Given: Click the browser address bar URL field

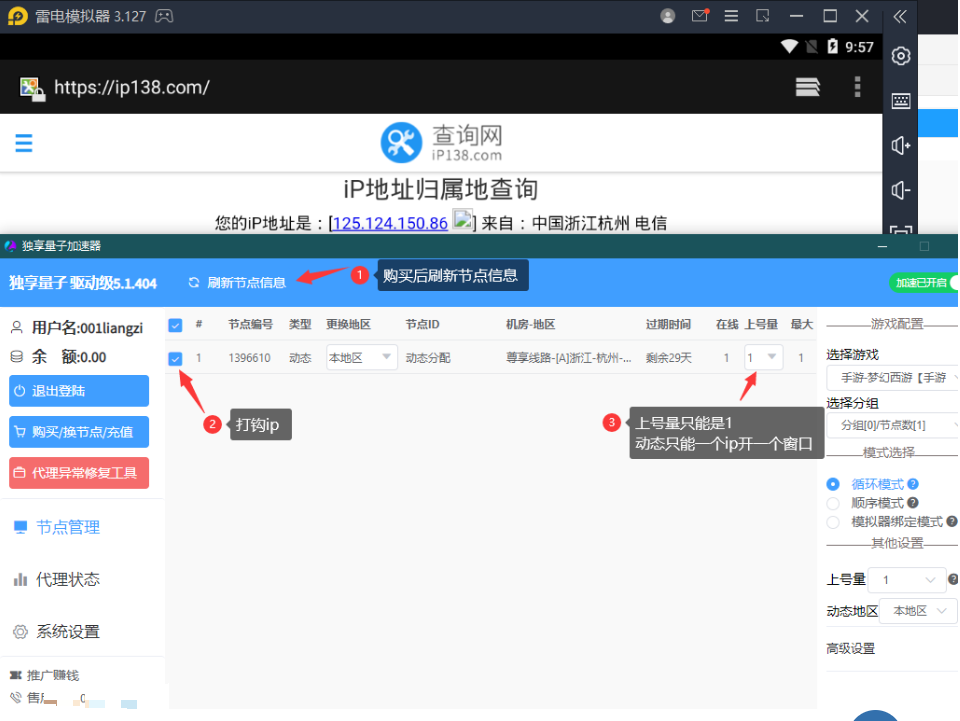Looking at the screenshot, I should pyautogui.click(x=132, y=87).
